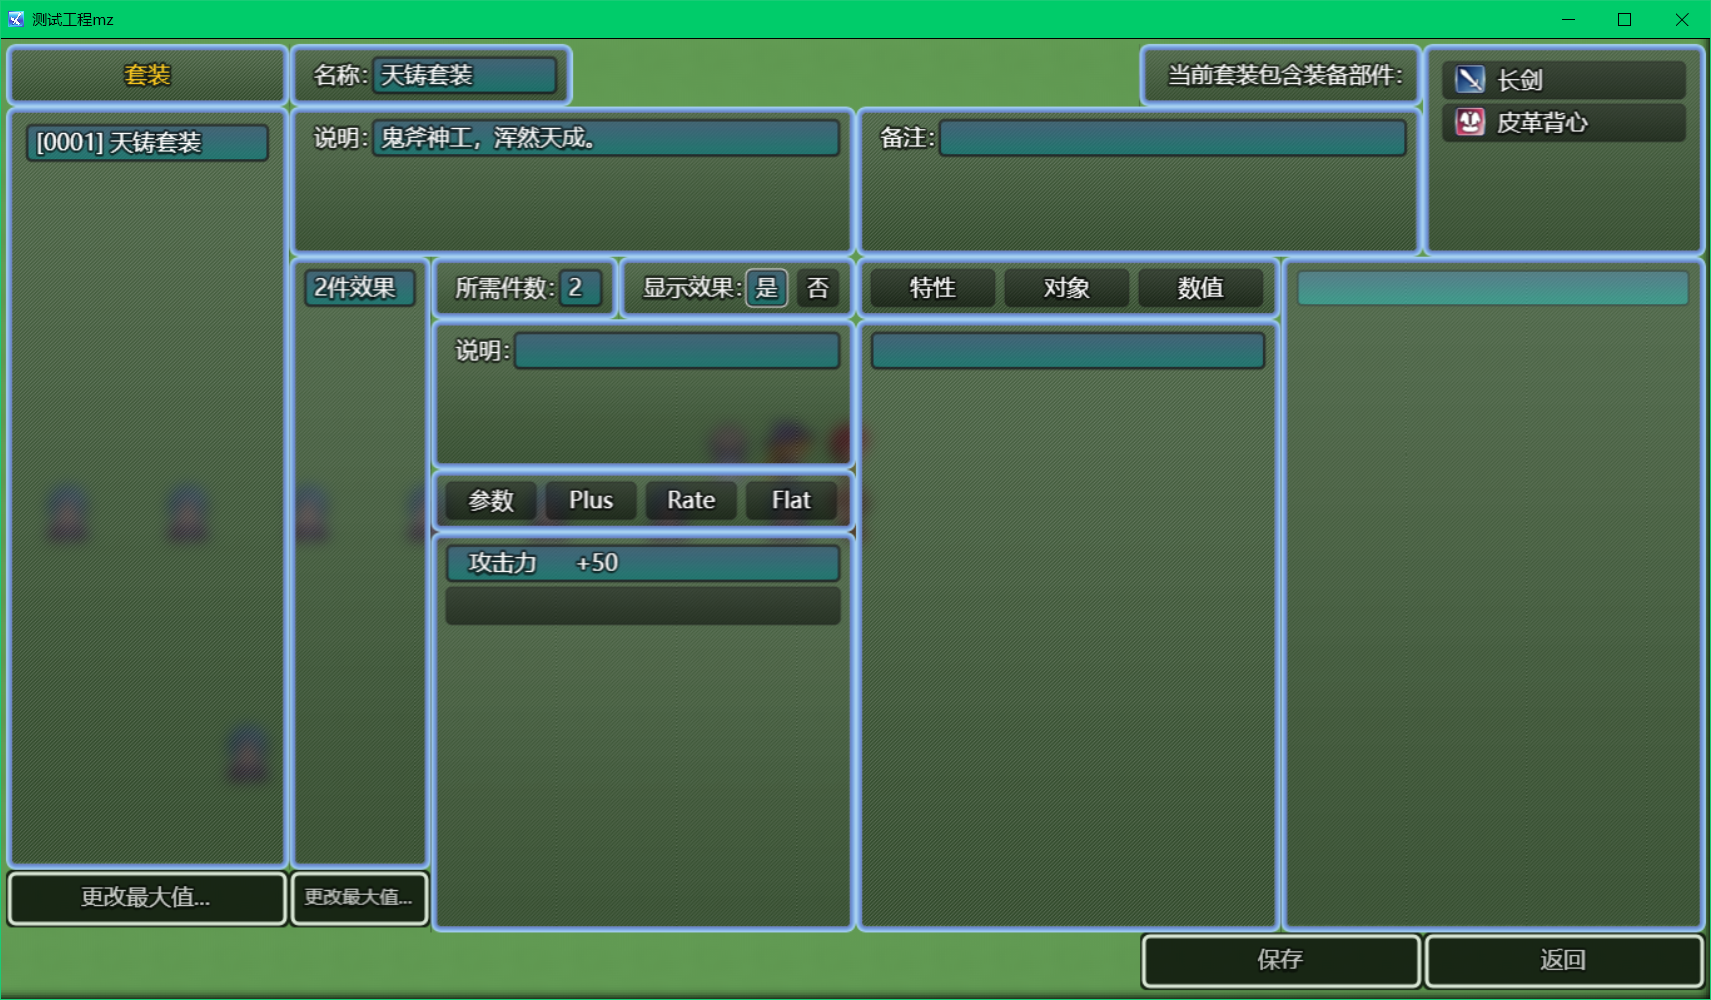Click the 返回 button
Screen dimensions: 1711x1000
[x=1564, y=960]
